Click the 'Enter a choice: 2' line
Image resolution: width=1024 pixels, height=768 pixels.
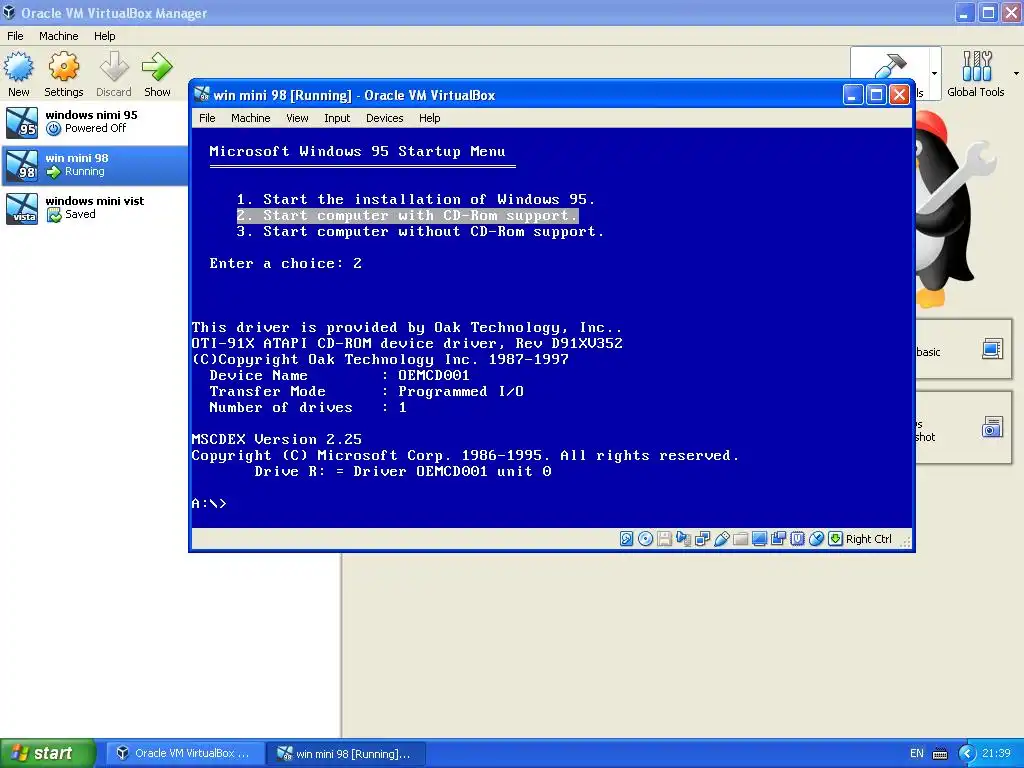(285, 263)
